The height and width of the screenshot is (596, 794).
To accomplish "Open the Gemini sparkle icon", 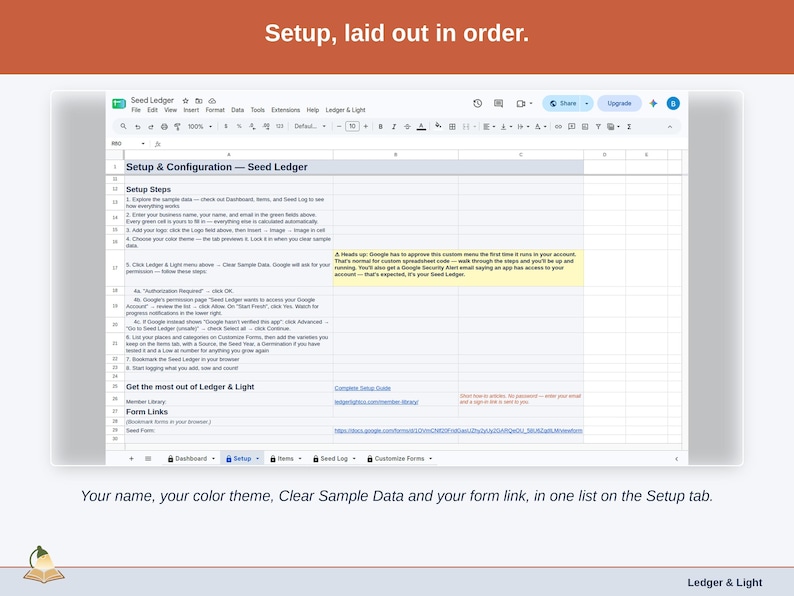I will coord(653,103).
